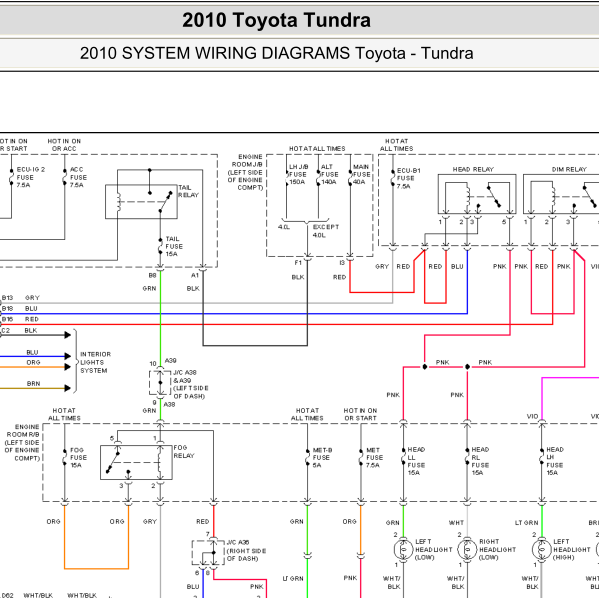Click the 'ECU-IG 2 FUSE 7.5A' label
This screenshot has height=598, width=599.
coord(31,177)
